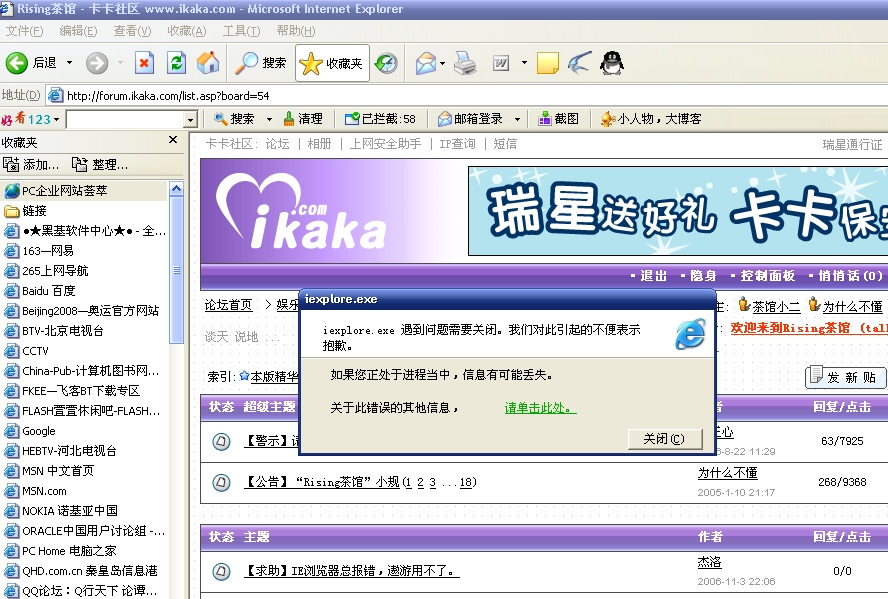Print the page with printer icon

(465, 63)
